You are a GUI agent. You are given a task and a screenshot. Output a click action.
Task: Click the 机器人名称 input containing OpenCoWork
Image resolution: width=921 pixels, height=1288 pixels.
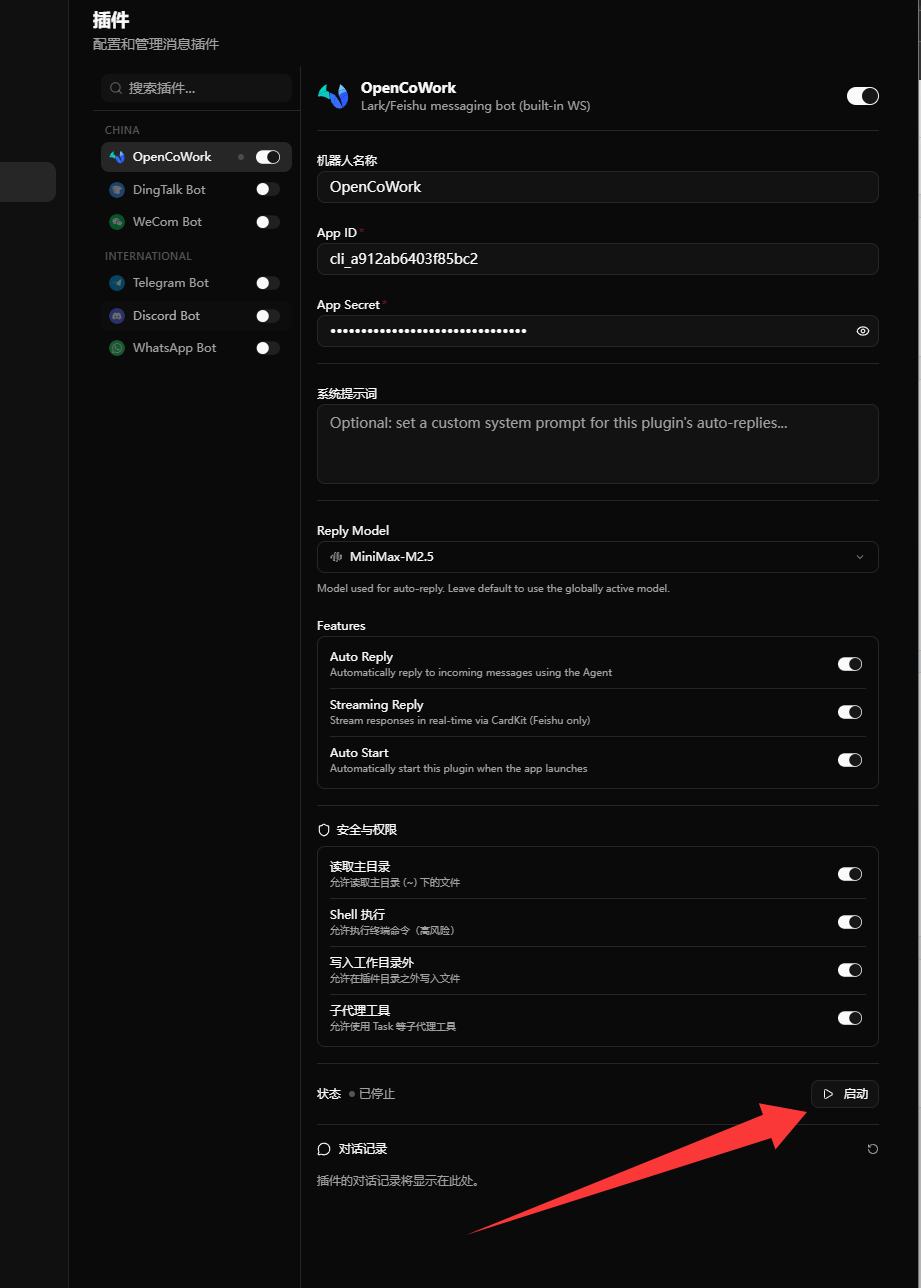(598, 187)
